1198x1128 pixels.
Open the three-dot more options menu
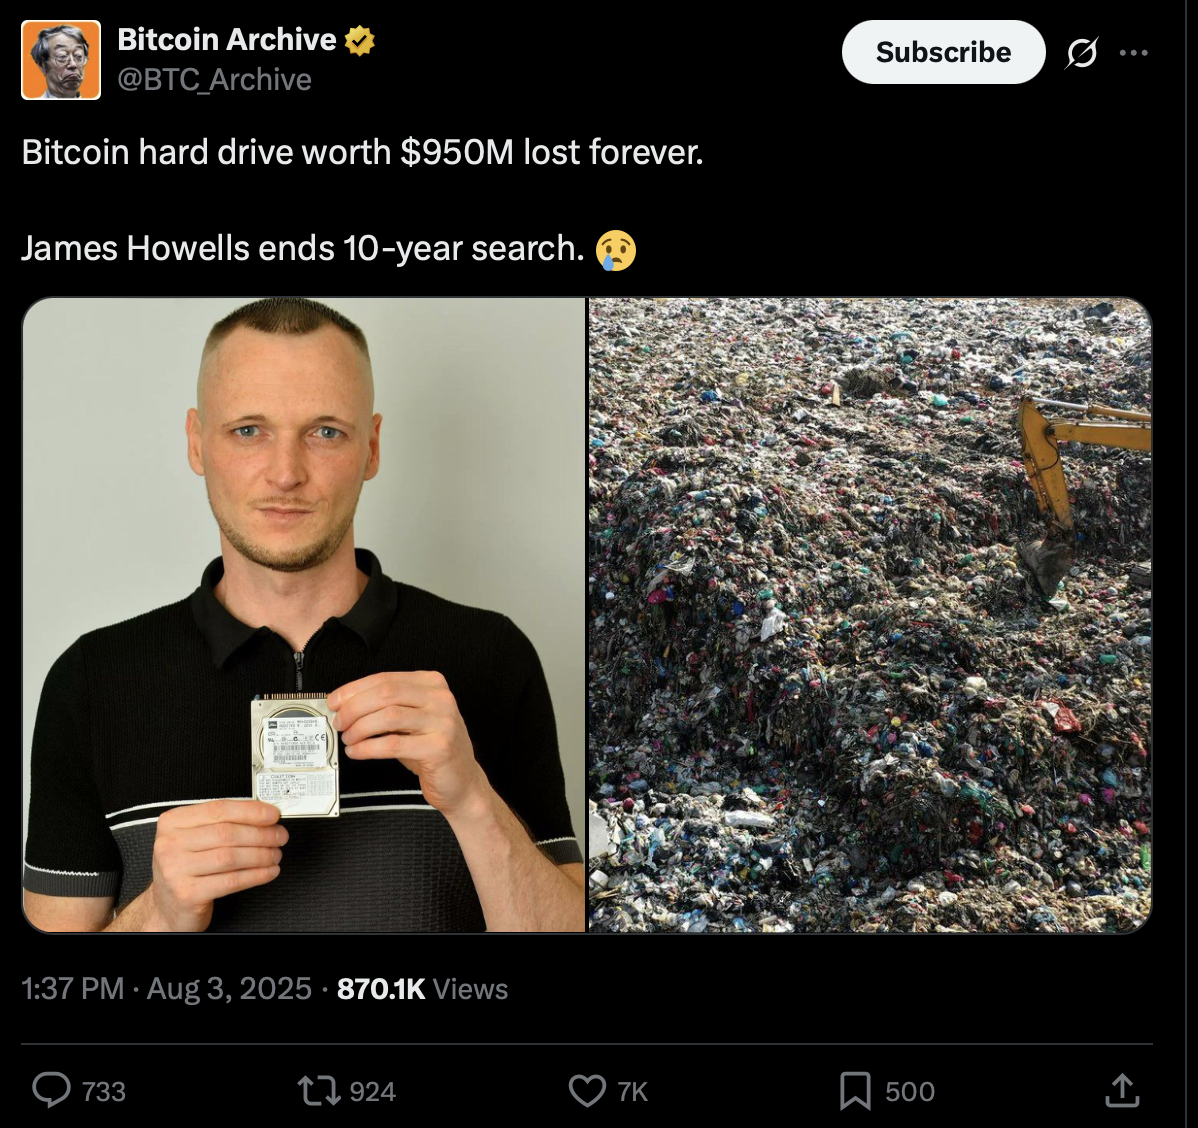pos(1133,53)
